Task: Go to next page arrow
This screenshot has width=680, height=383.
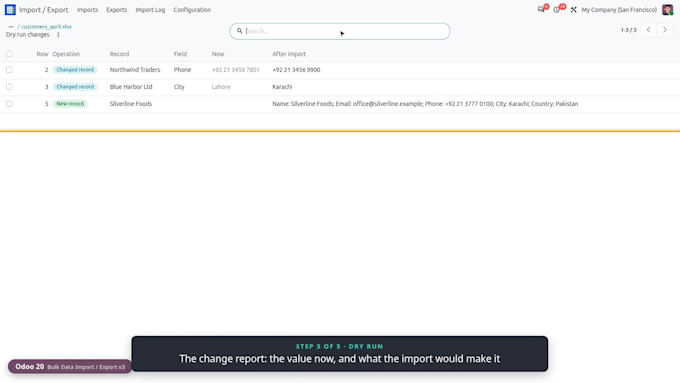Action: click(665, 30)
